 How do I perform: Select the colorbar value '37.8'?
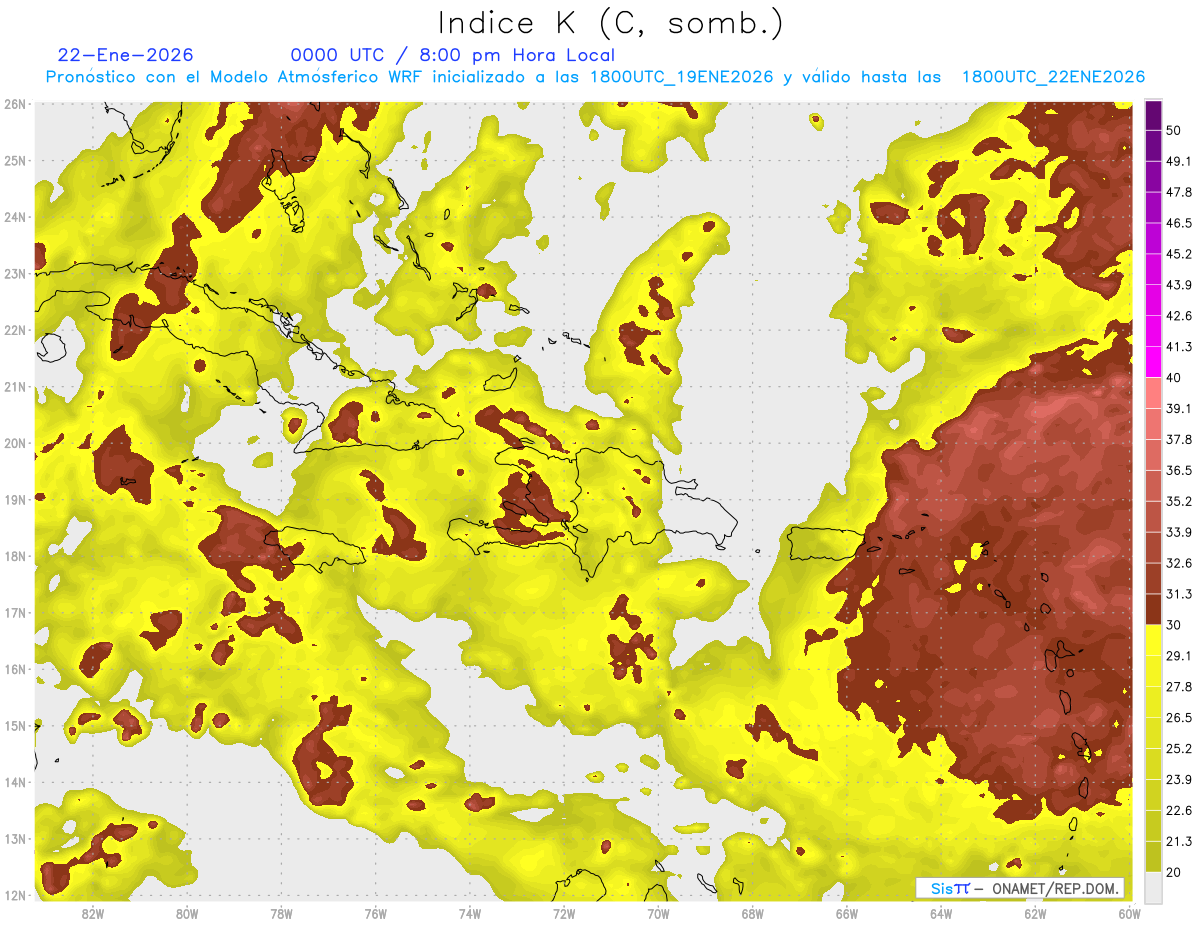pyautogui.click(x=1179, y=439)
